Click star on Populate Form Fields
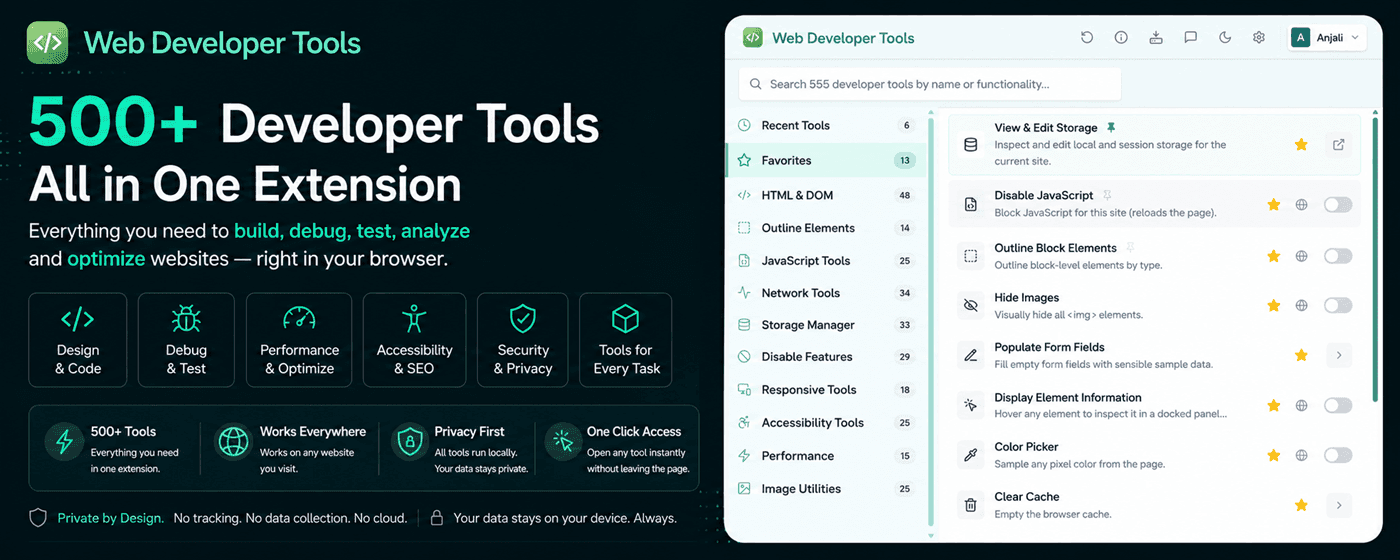Image resolution: width=1400 pixels, height=560 pixels. pyautogui.click(x=1301, y=355)
